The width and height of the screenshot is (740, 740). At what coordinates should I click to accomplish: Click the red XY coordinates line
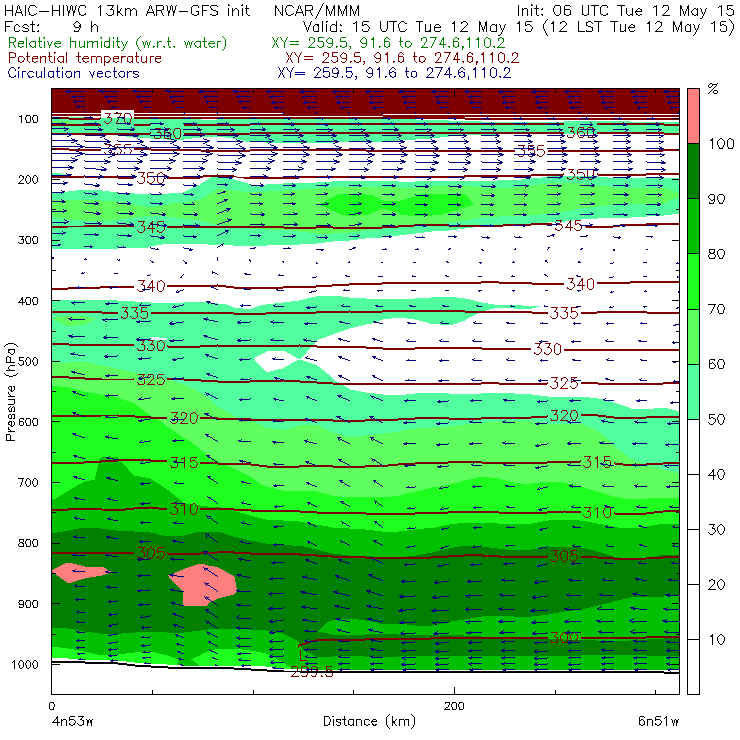tap(402, 58)
